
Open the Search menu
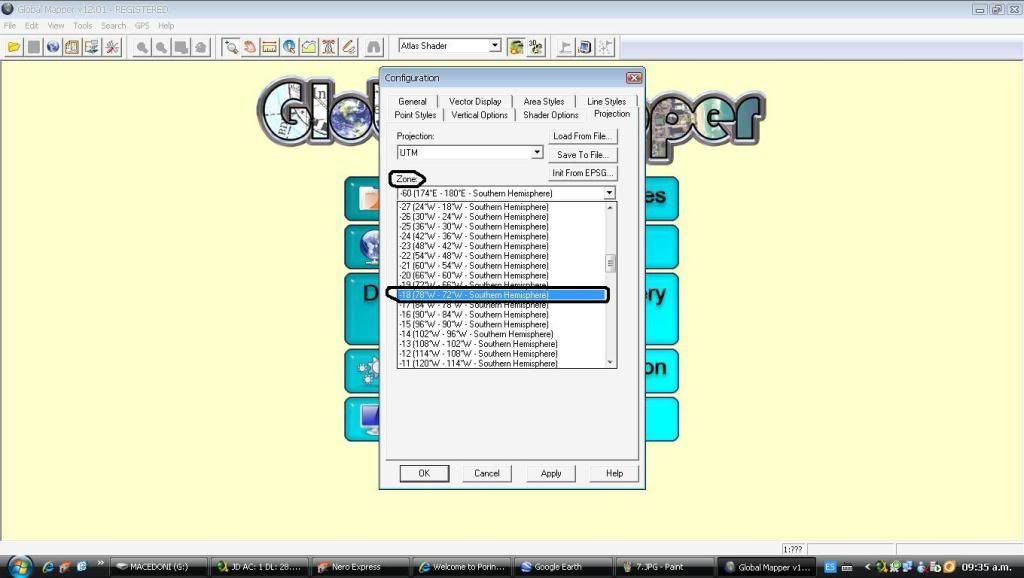(x=113, y=25)
